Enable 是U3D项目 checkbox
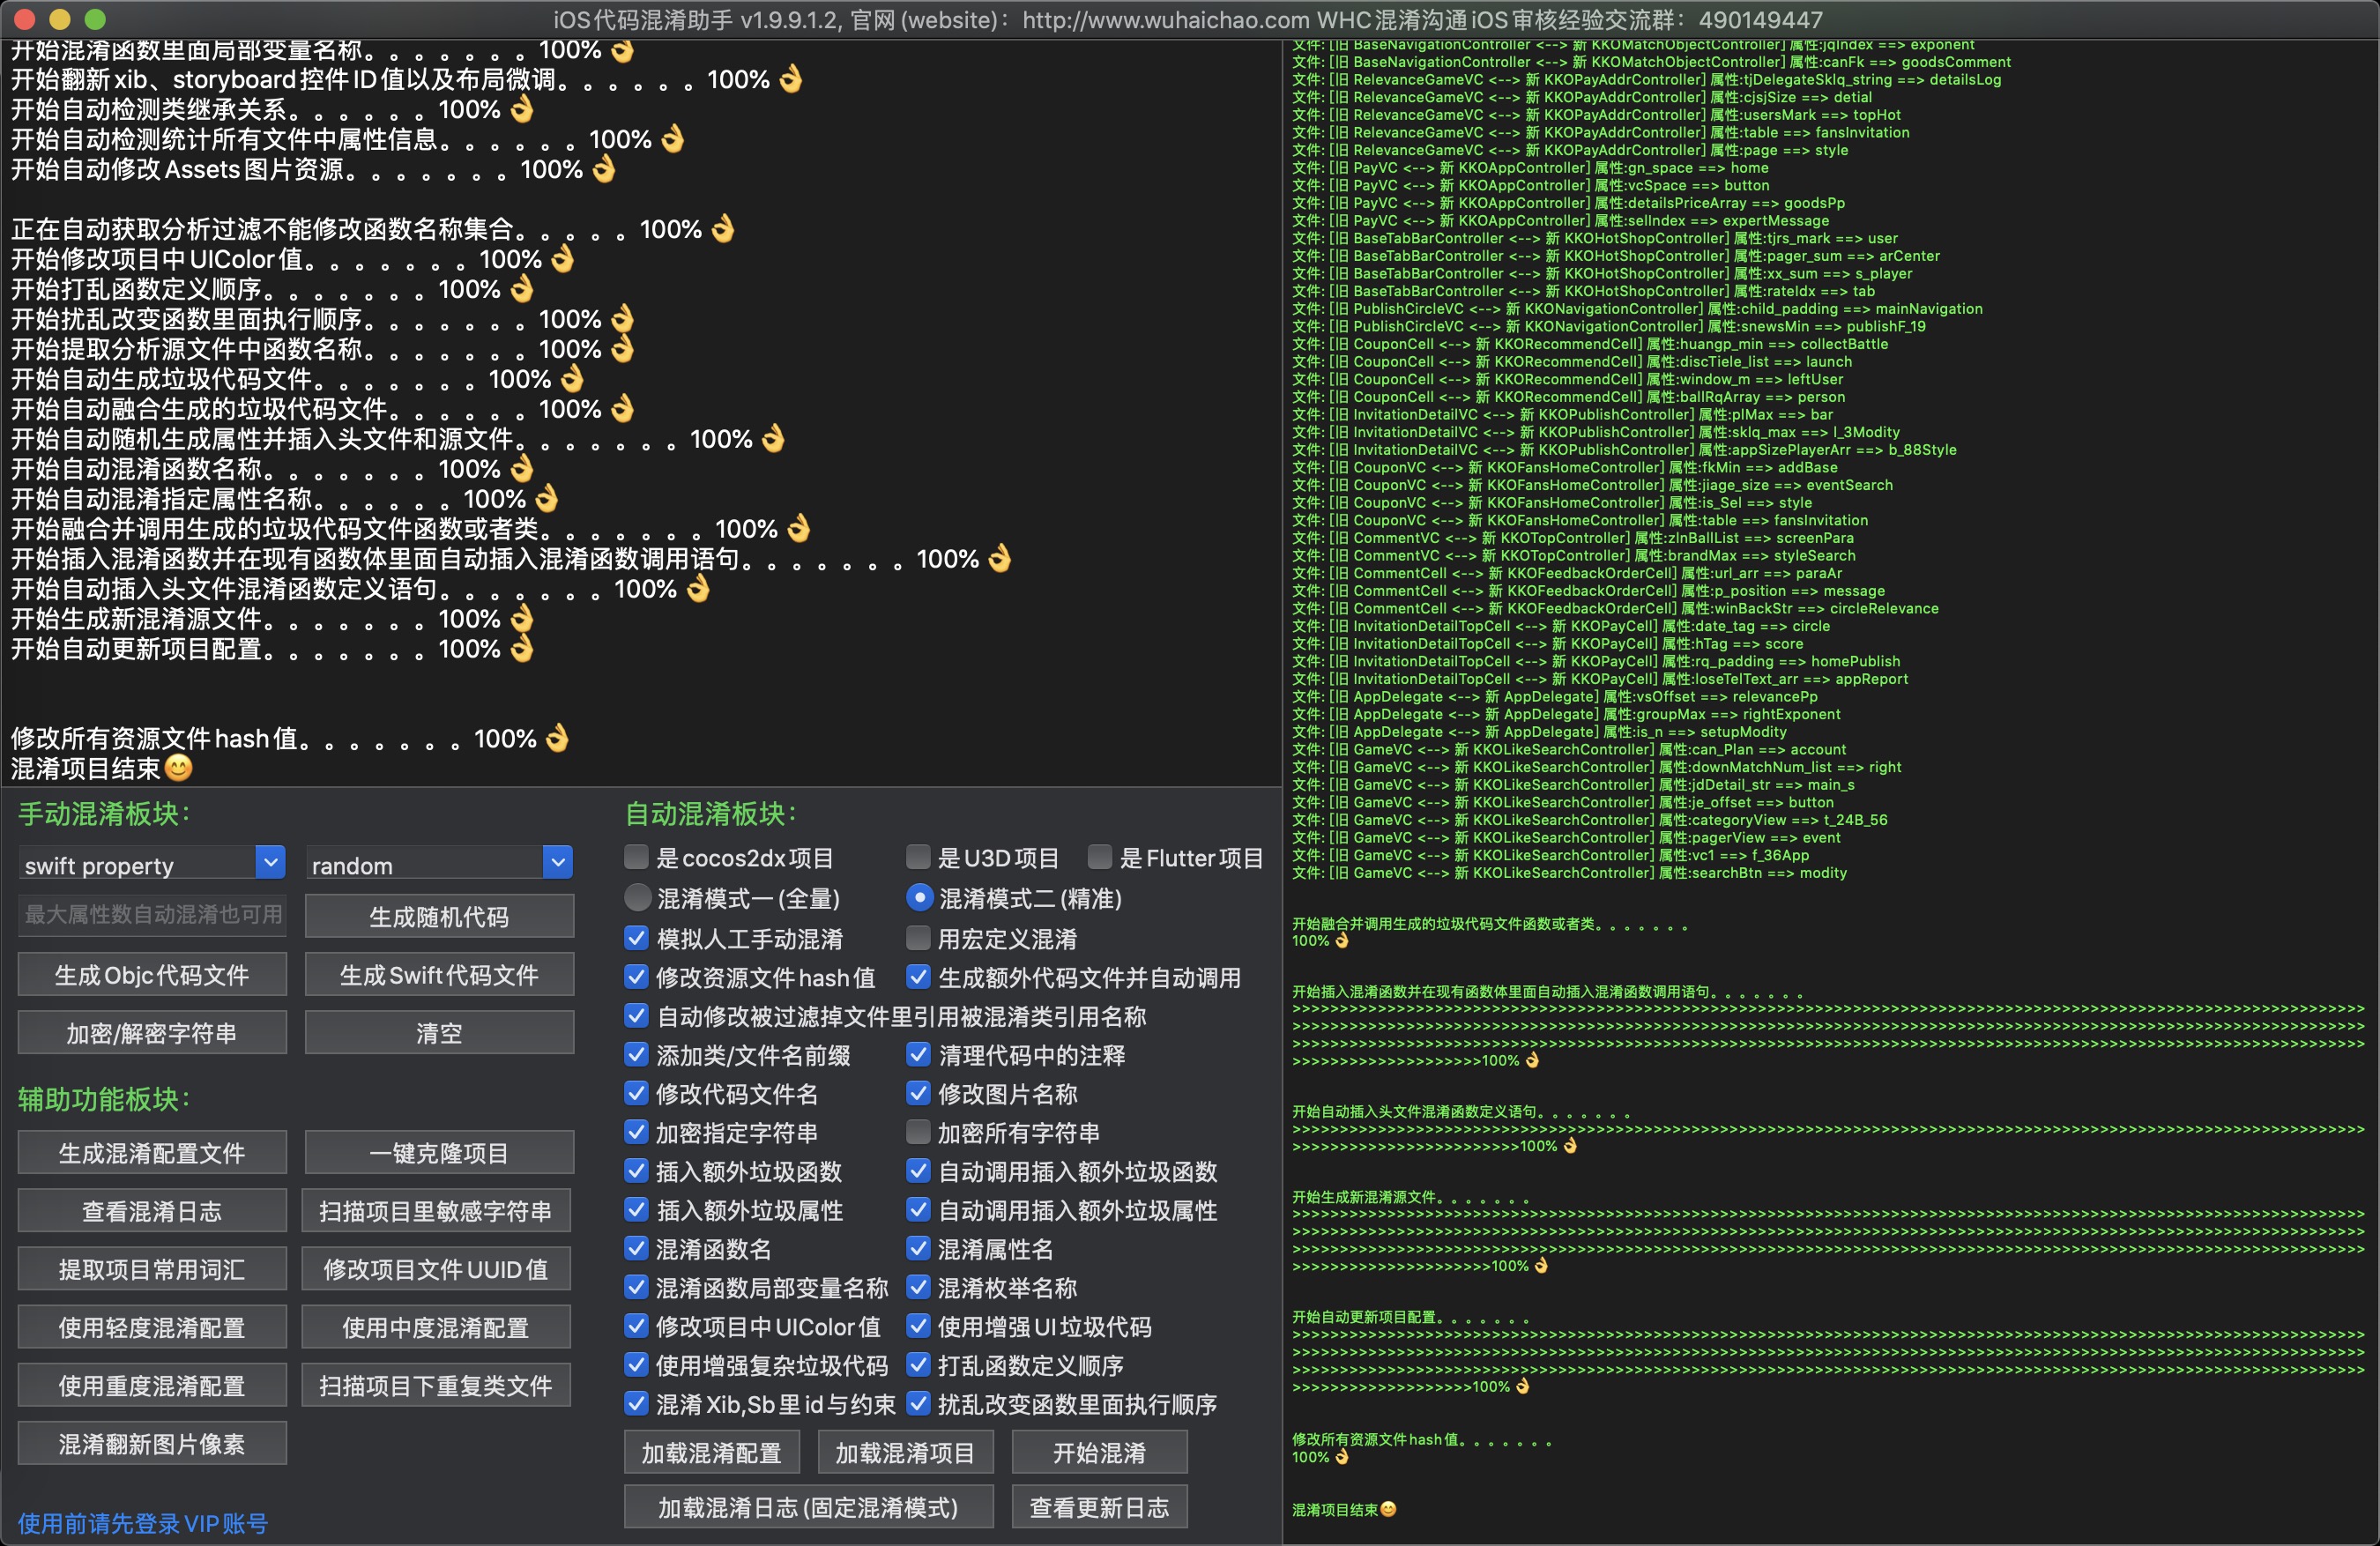Screen dimensions: 2380x1546 [x=918, y=857]
